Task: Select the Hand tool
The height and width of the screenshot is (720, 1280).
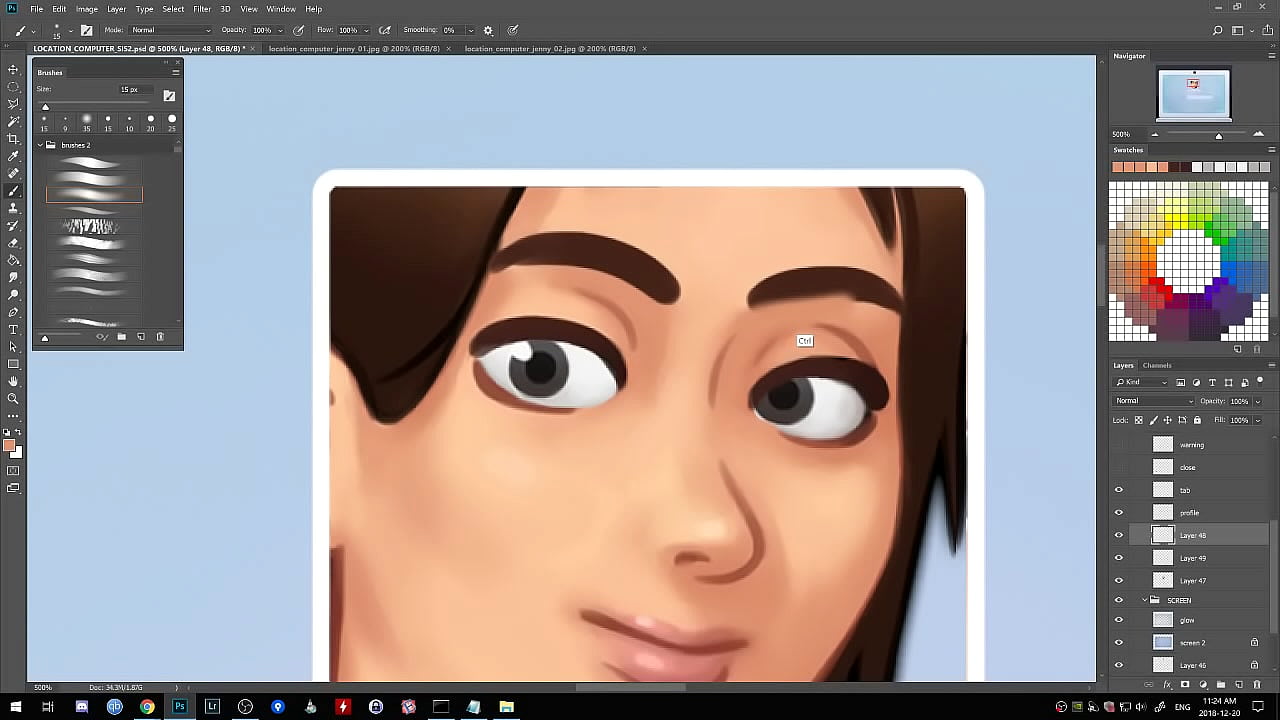Action: pyautogui.click(x=13, y=381)
